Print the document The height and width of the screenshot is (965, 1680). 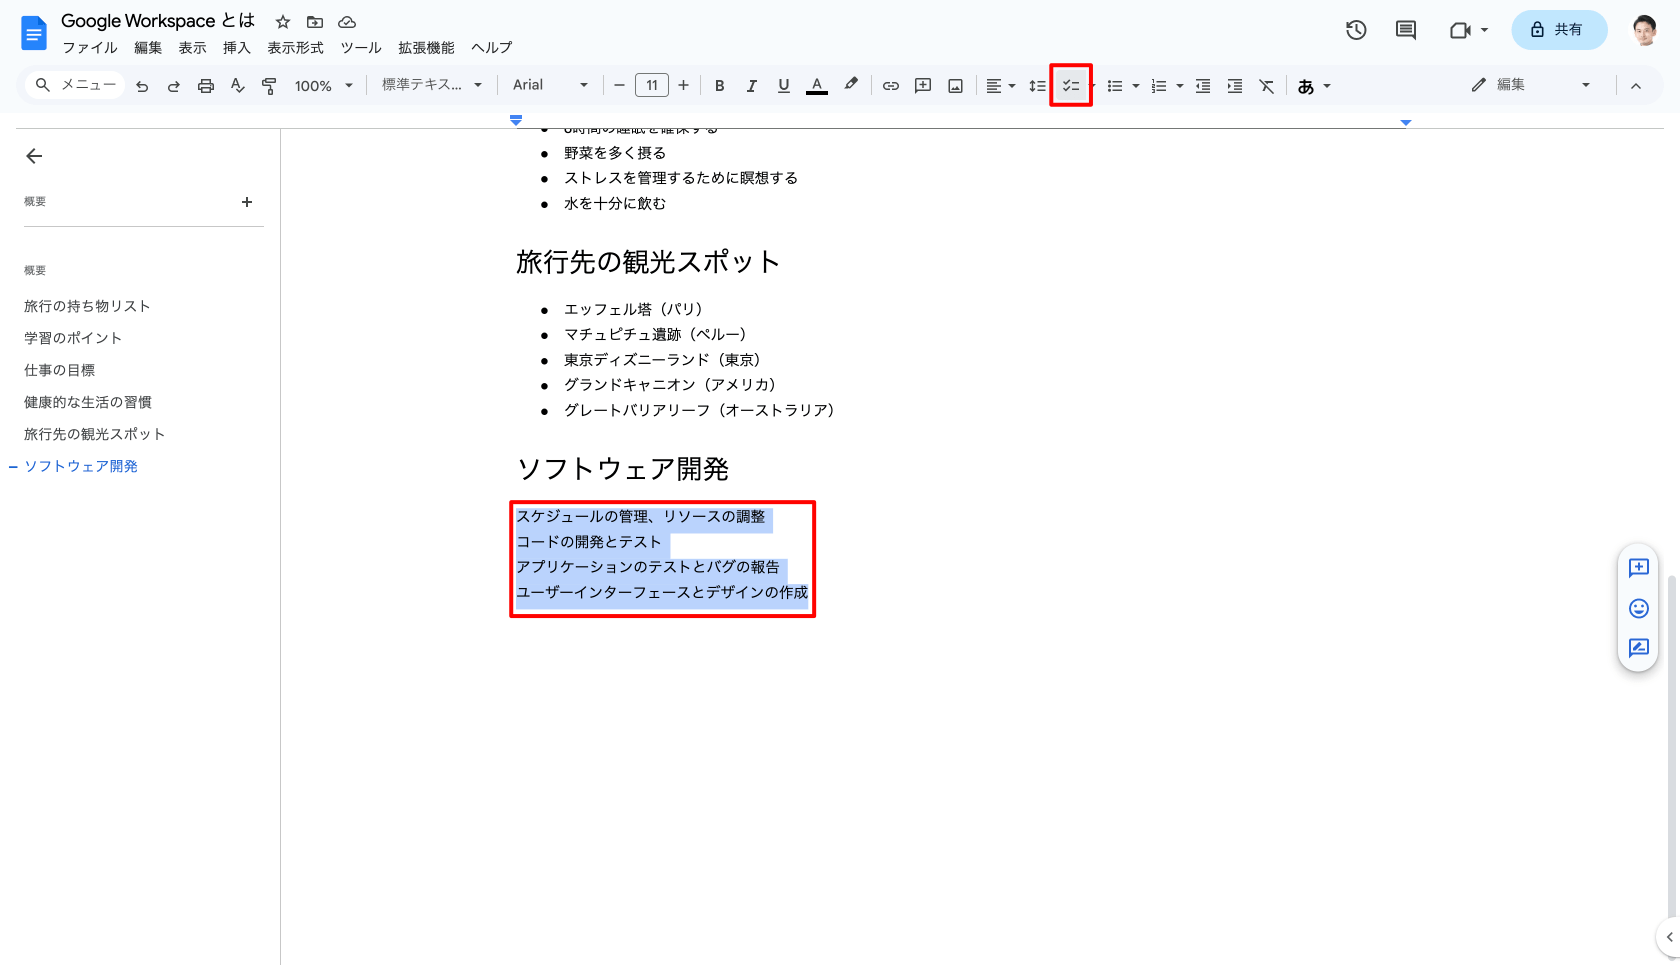[206, 86]
